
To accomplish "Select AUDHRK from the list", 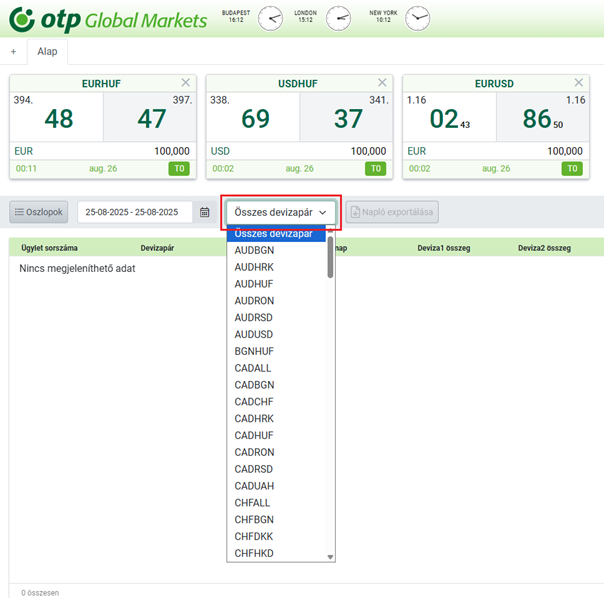I will click(x=276, y=267).
